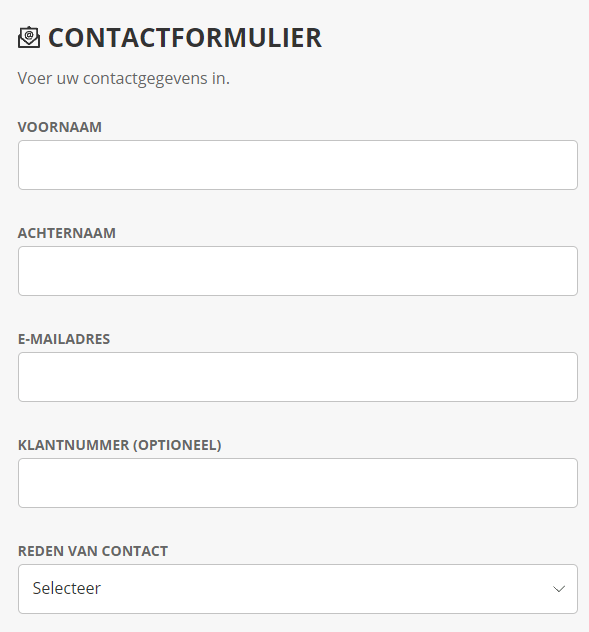Click the (OPTIONEEL) text in the label
Image resolution: width=589 pixels, height=632 pixels.
[177, 445]
